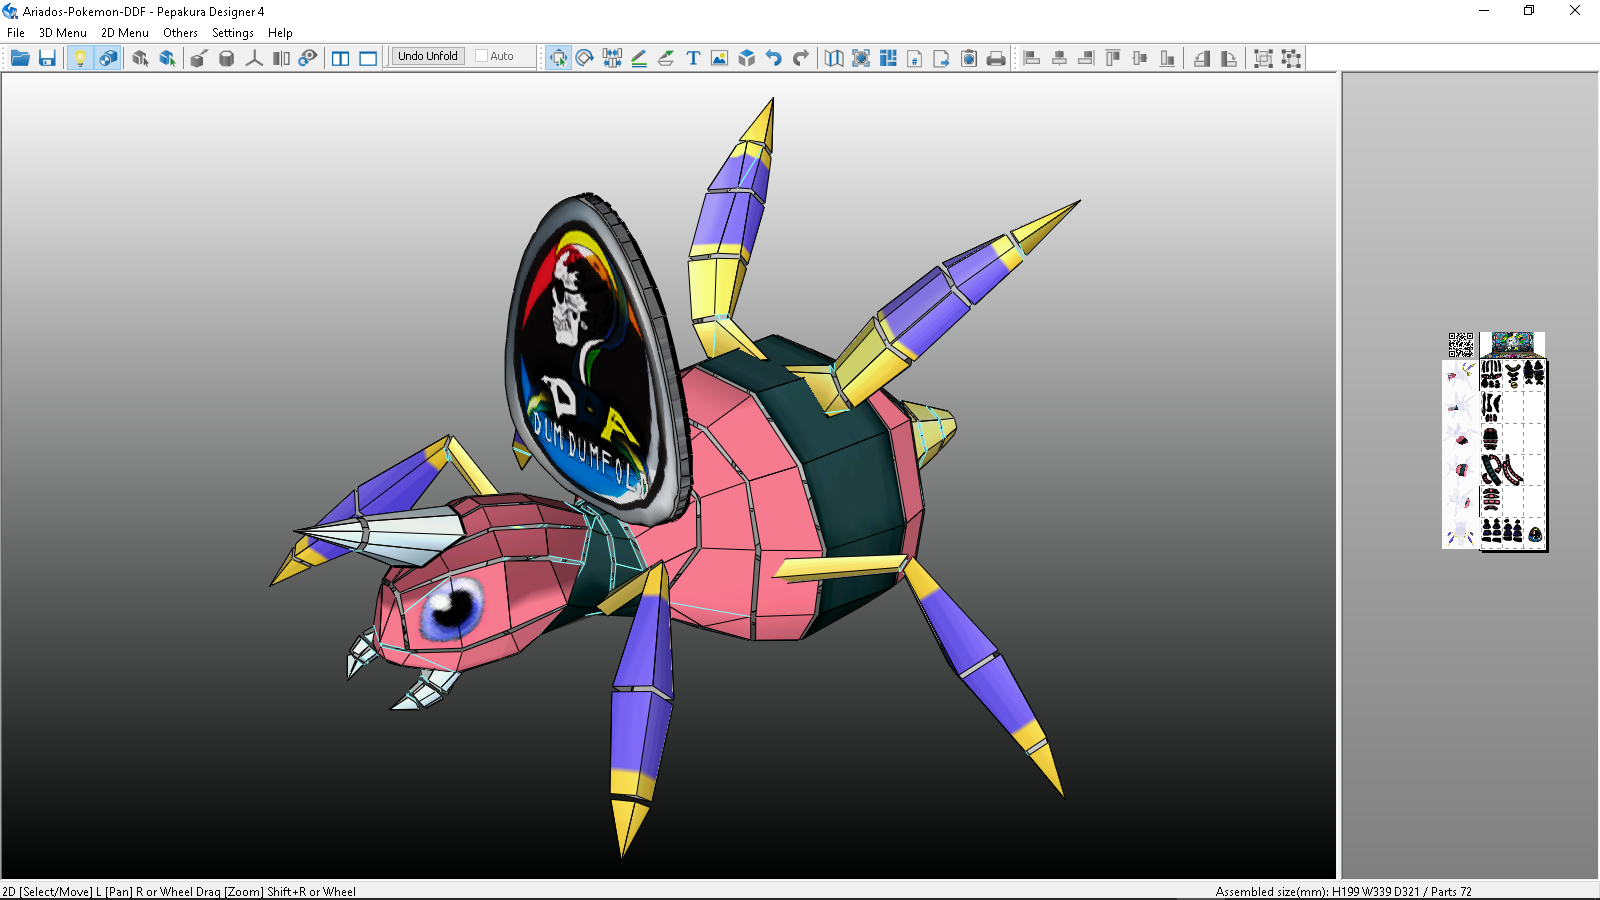Select the Rotate part tool
The image size is (1600, 900).
[585, 58]
